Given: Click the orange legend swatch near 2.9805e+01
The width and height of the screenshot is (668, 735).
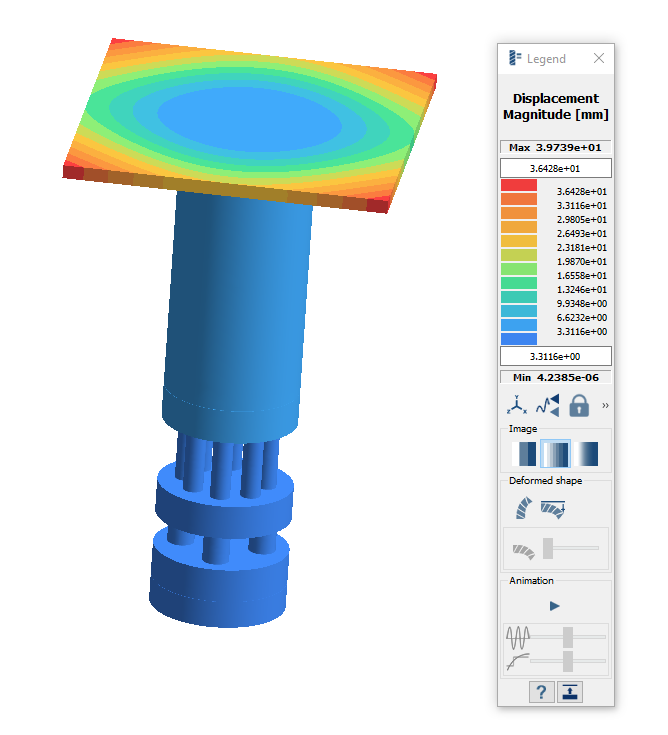Looking at the screenshot, I should (x=519, y=213).
